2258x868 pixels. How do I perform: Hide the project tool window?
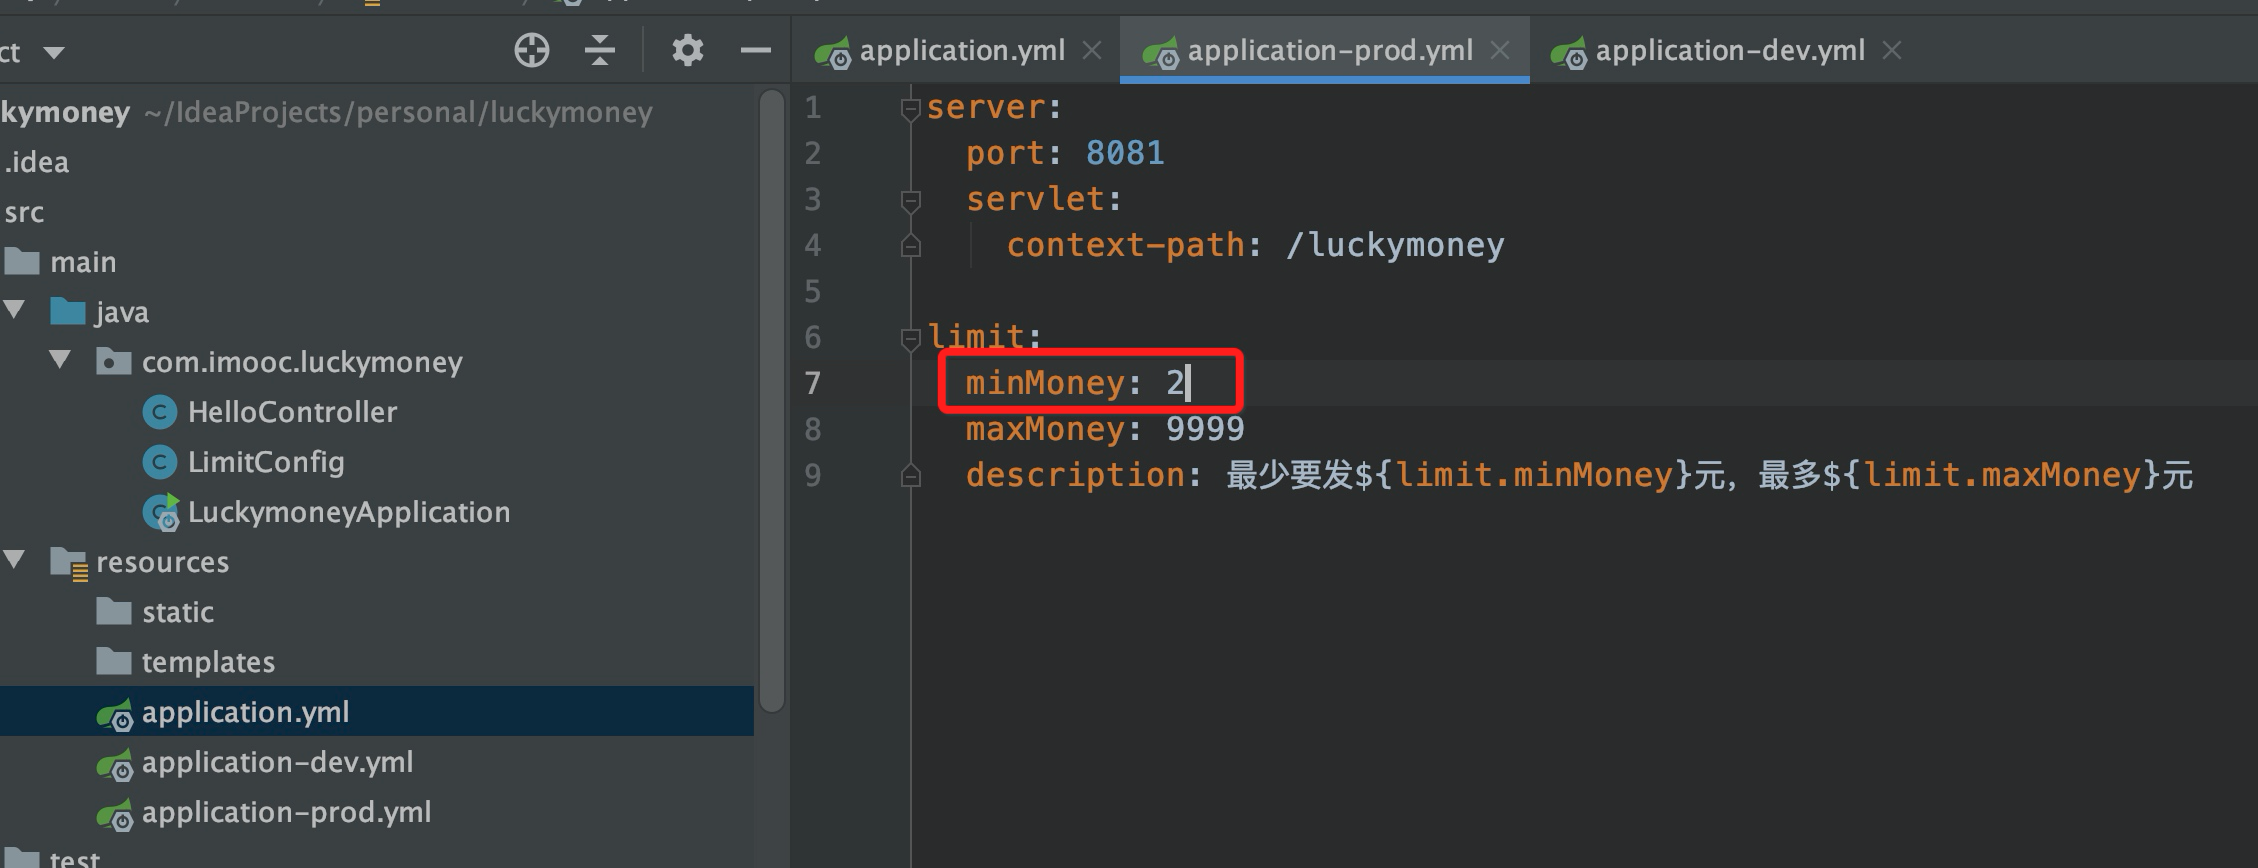(x=756, y=50)
